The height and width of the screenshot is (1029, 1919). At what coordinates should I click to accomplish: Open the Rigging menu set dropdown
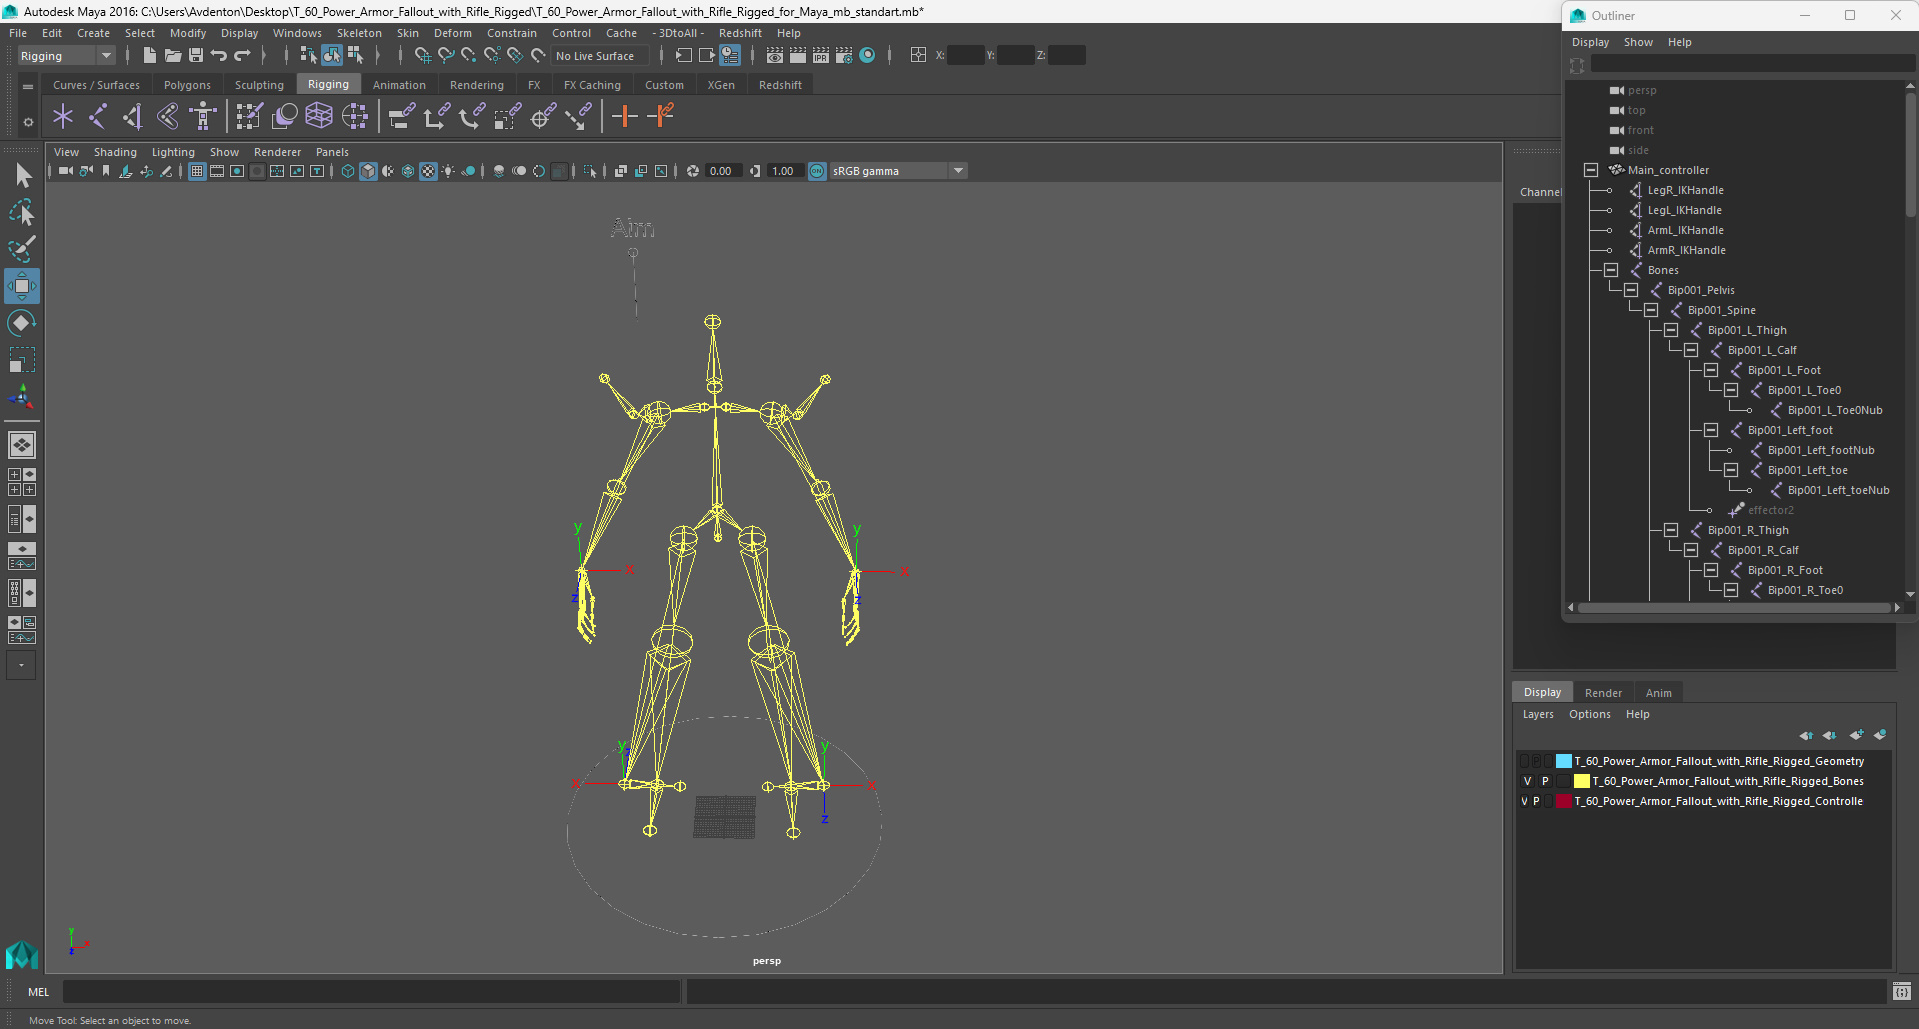click(66, 56)
